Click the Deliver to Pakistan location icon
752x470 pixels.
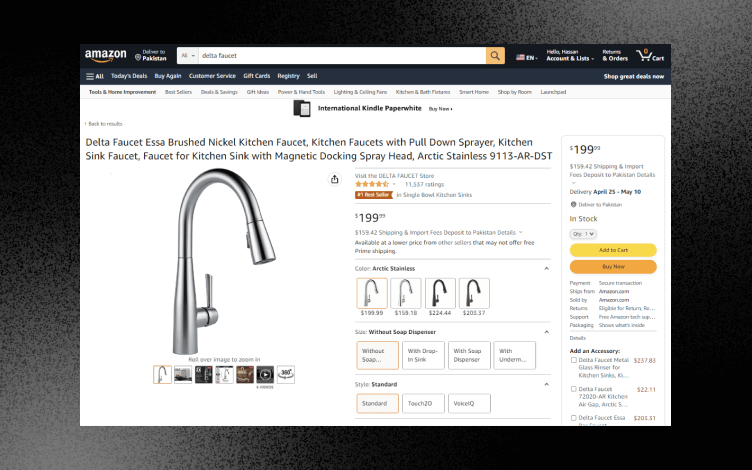click(x=138, y=58)
